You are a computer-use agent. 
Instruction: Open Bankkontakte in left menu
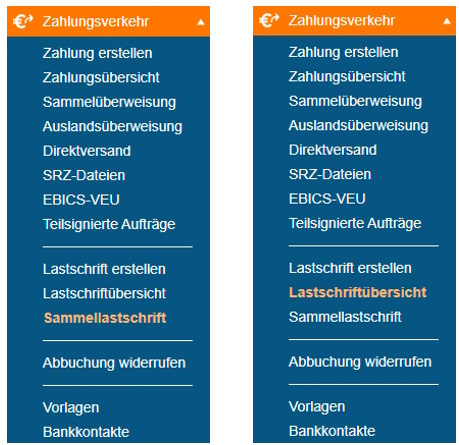pos(86,432)
